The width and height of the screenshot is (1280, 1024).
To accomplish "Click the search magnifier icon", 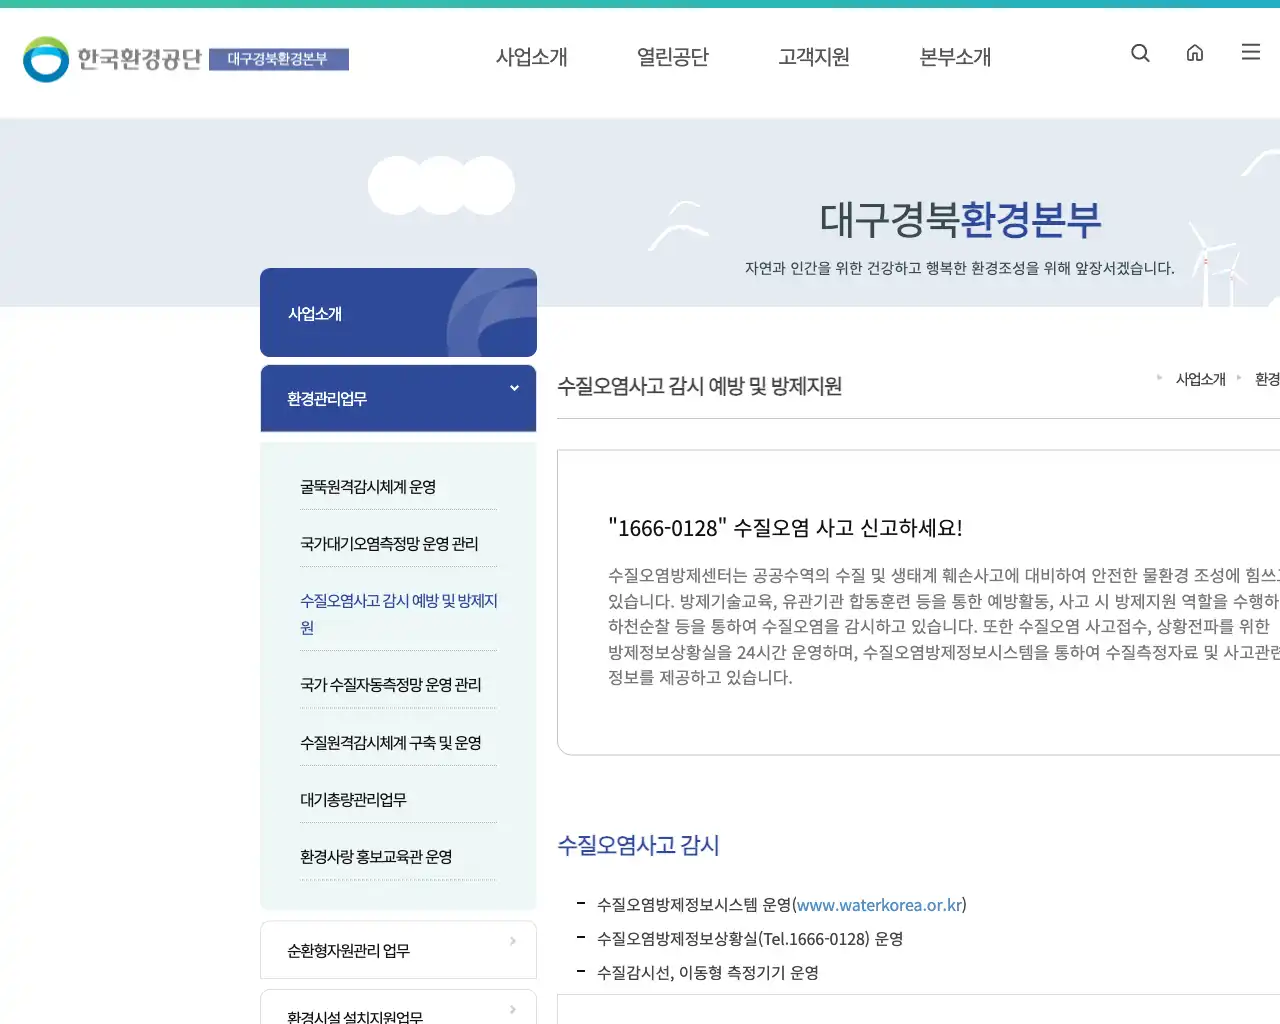I will (1140, 53).
